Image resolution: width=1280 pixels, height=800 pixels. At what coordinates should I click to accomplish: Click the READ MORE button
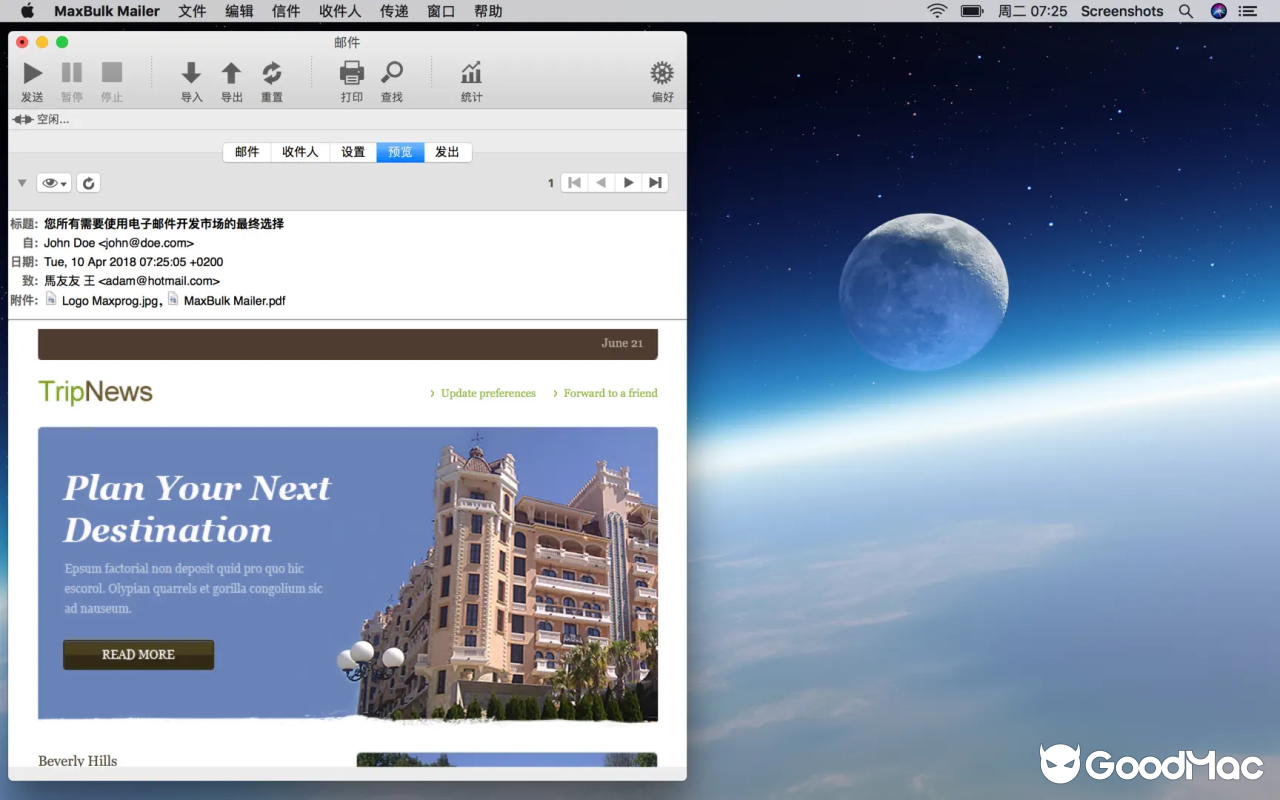pyautogui.click(x=138, y=654)
